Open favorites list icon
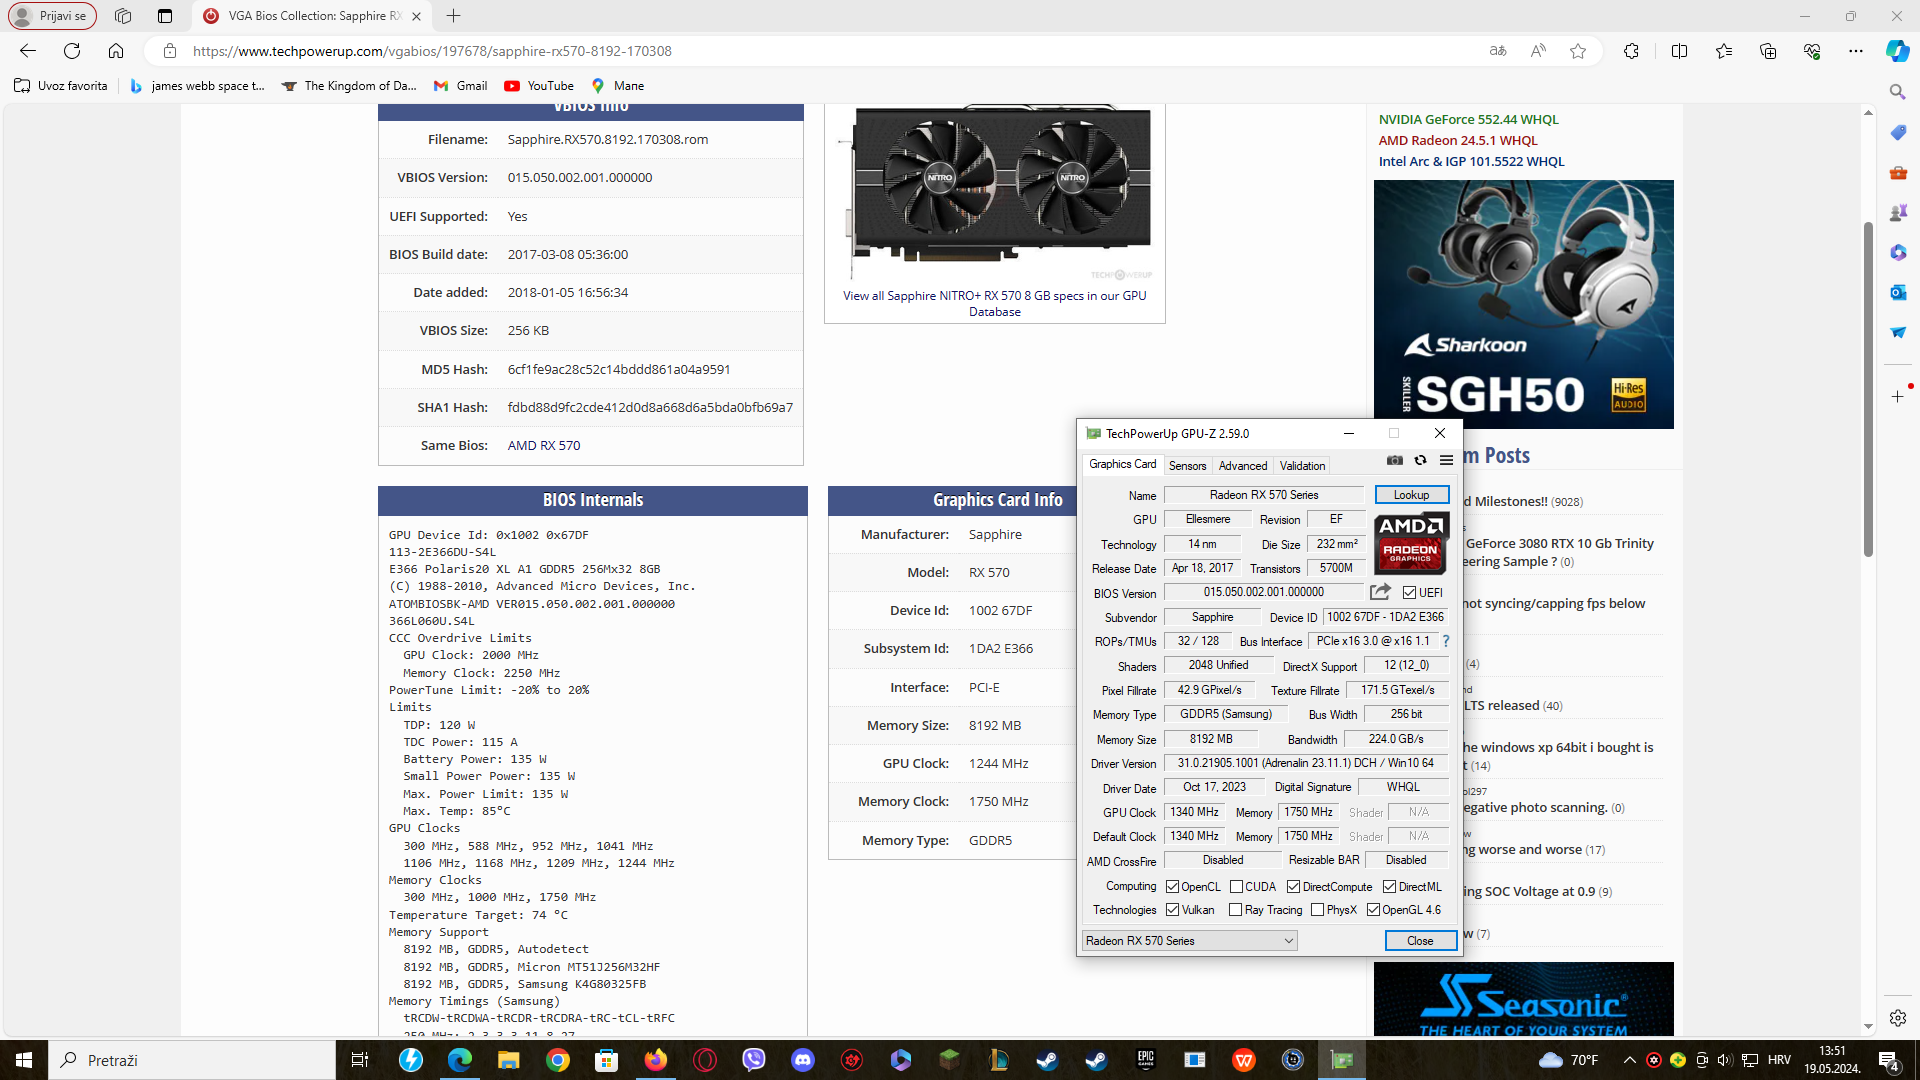 coord(1724,51)
